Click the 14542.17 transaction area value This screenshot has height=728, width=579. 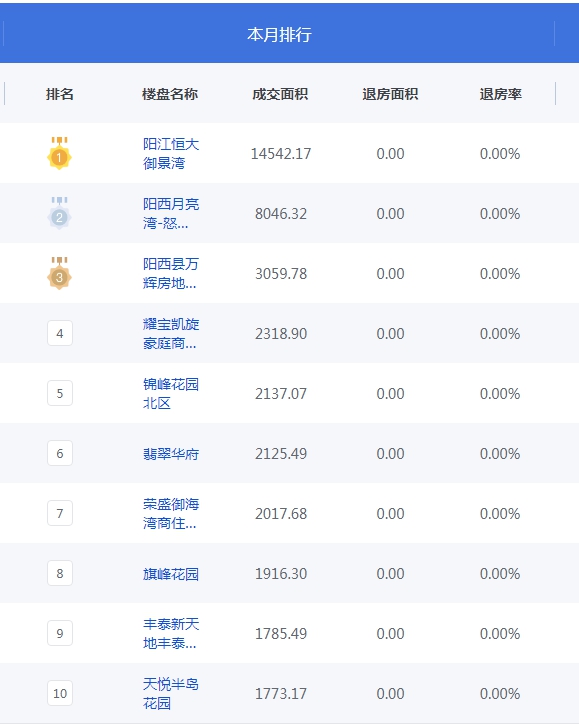[x=281, y=154]
